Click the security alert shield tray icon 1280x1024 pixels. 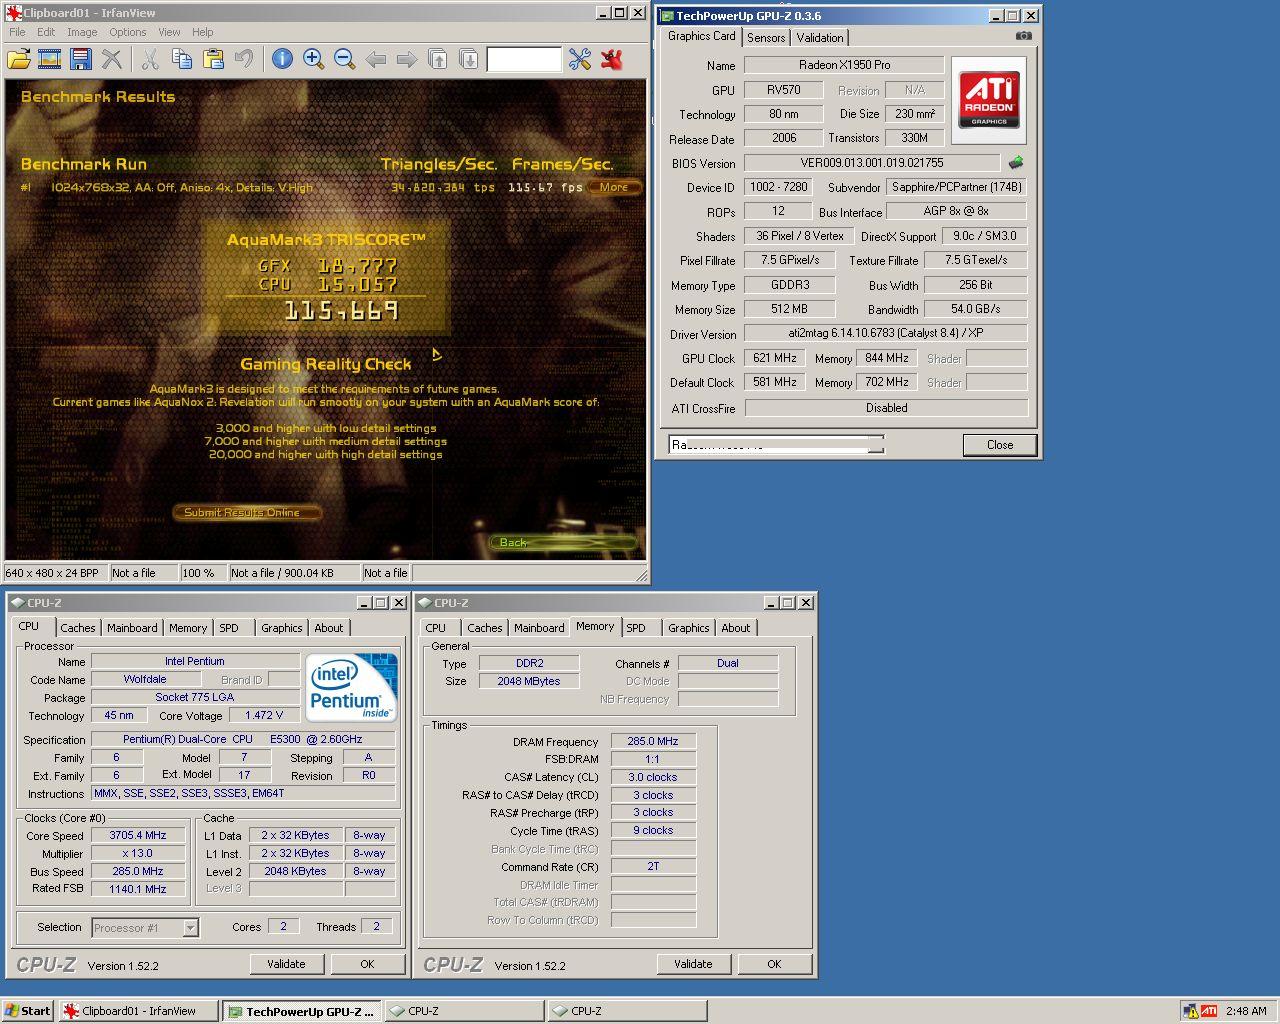[1190, 1011]
